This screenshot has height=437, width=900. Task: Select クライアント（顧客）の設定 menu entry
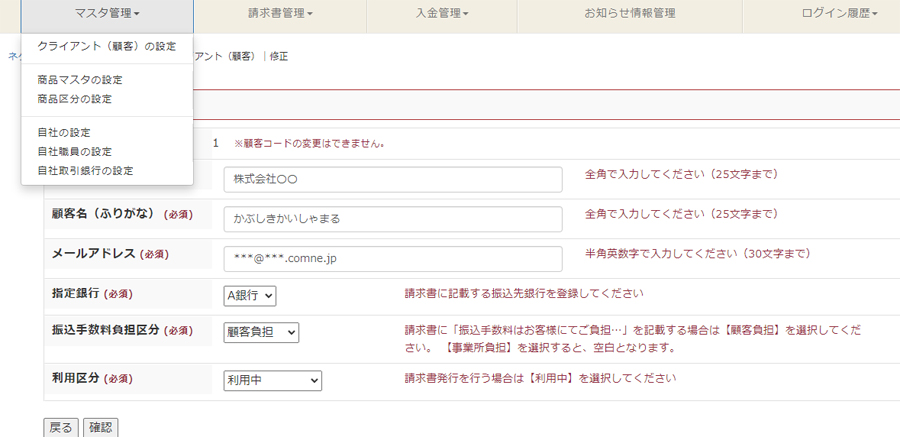point(106,46)
